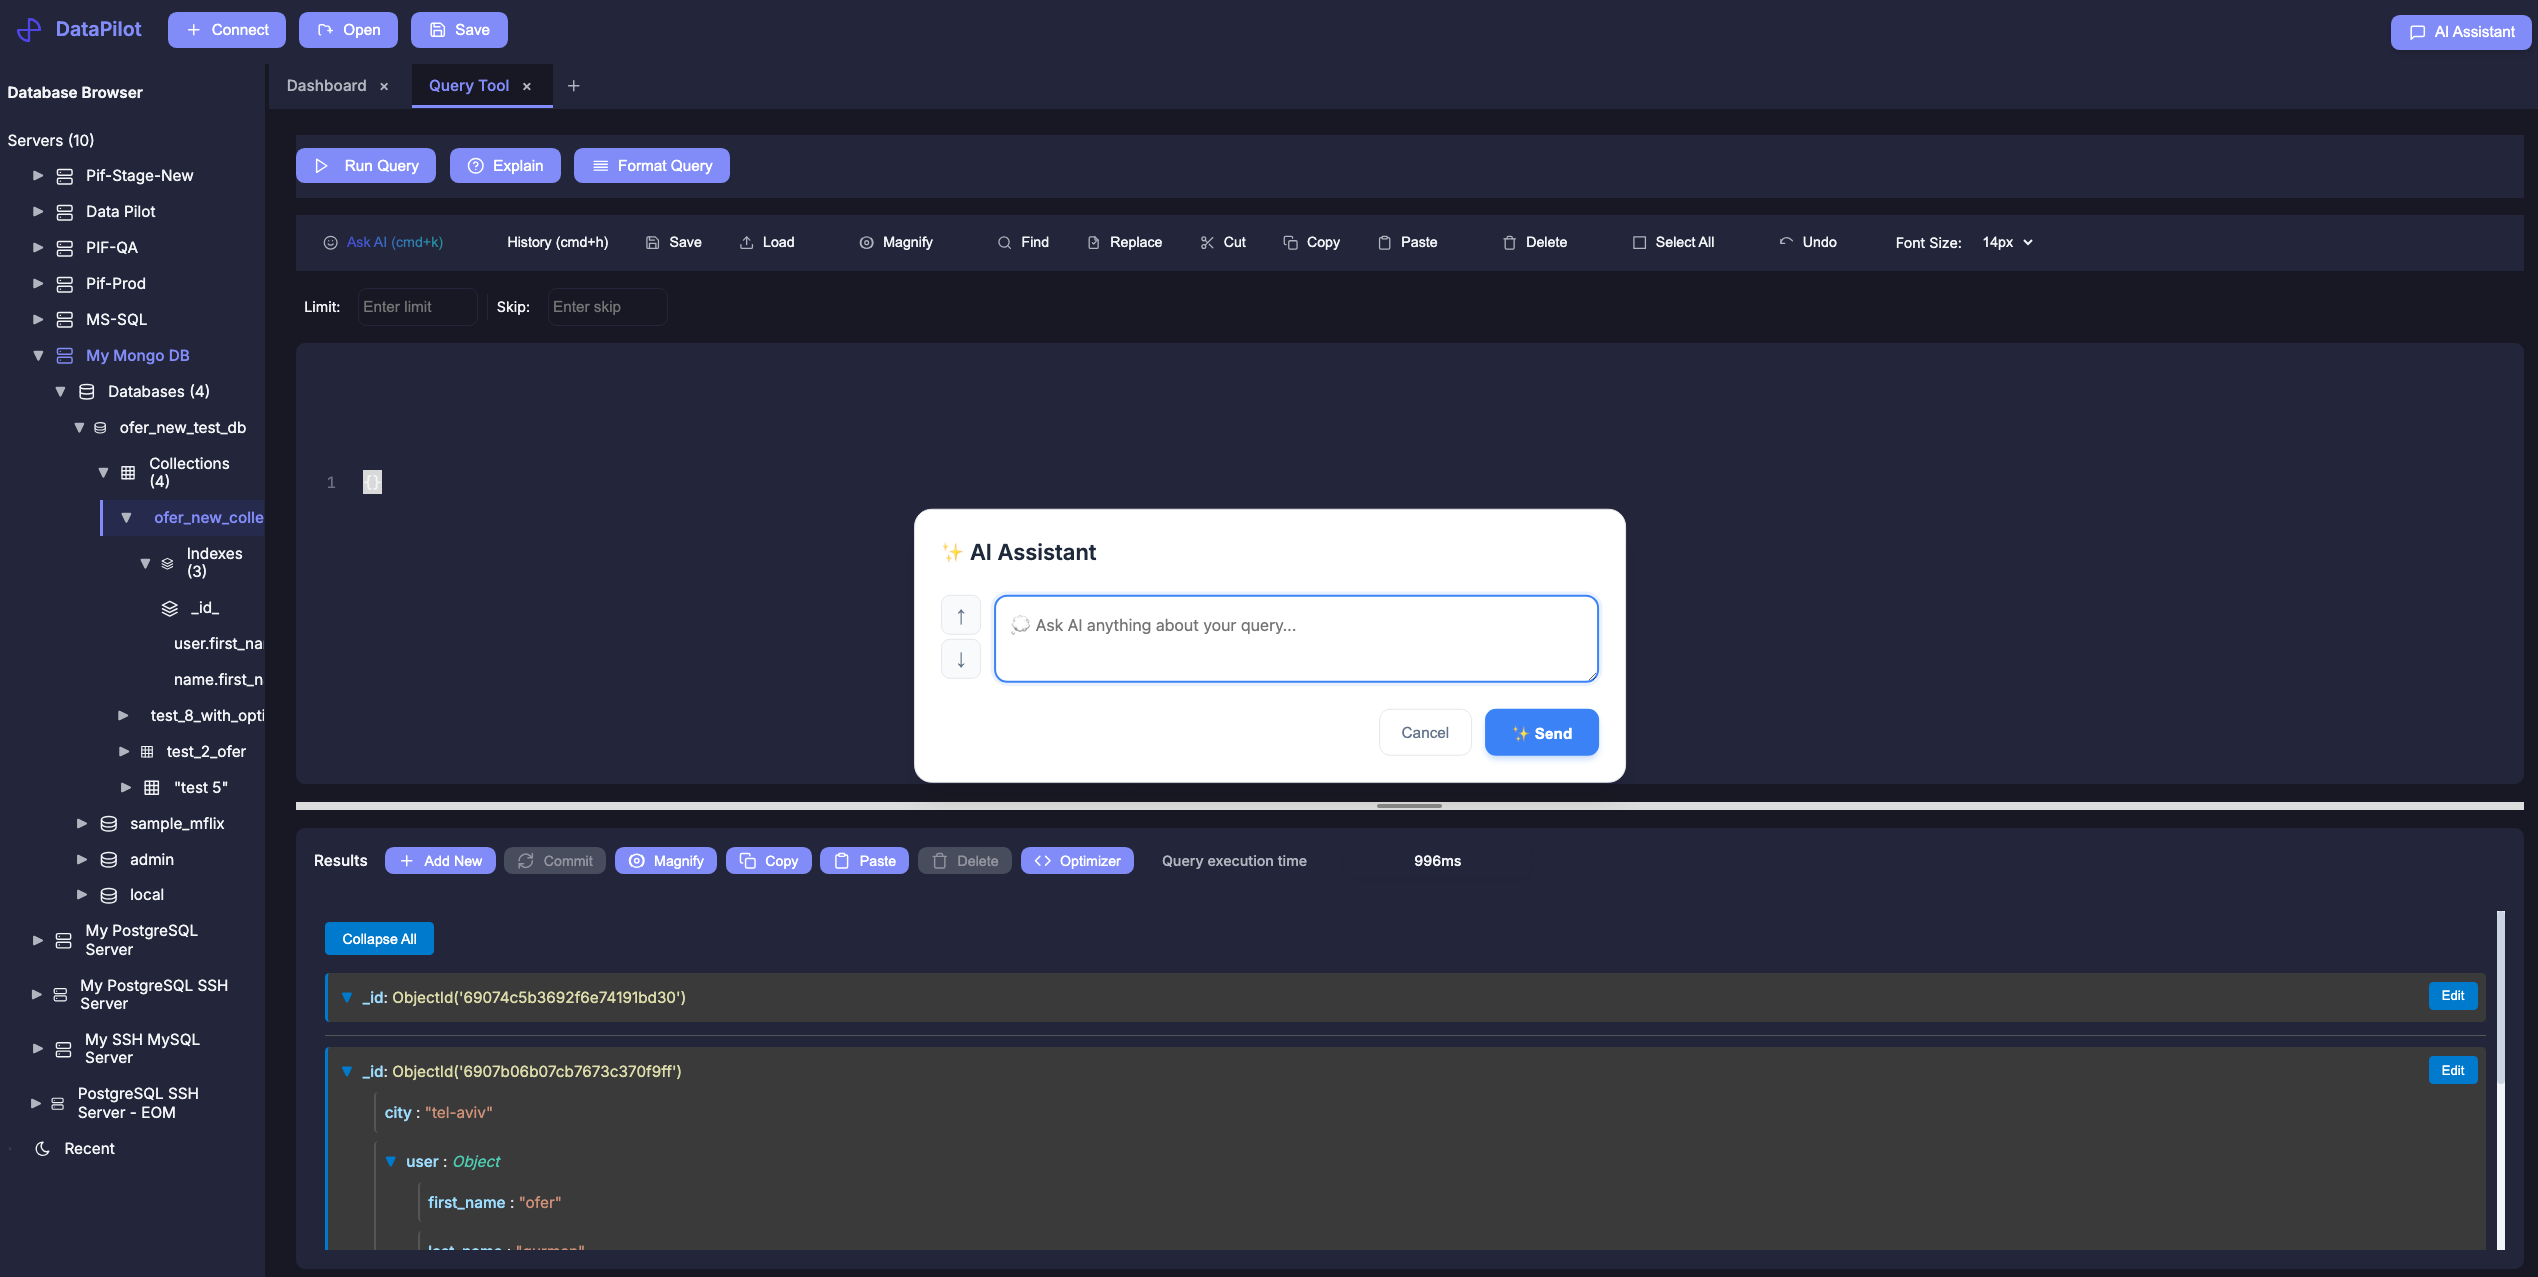
Task: Collapse the Collections (4) node
Action: pyautogui.click(x=103, y=473)
